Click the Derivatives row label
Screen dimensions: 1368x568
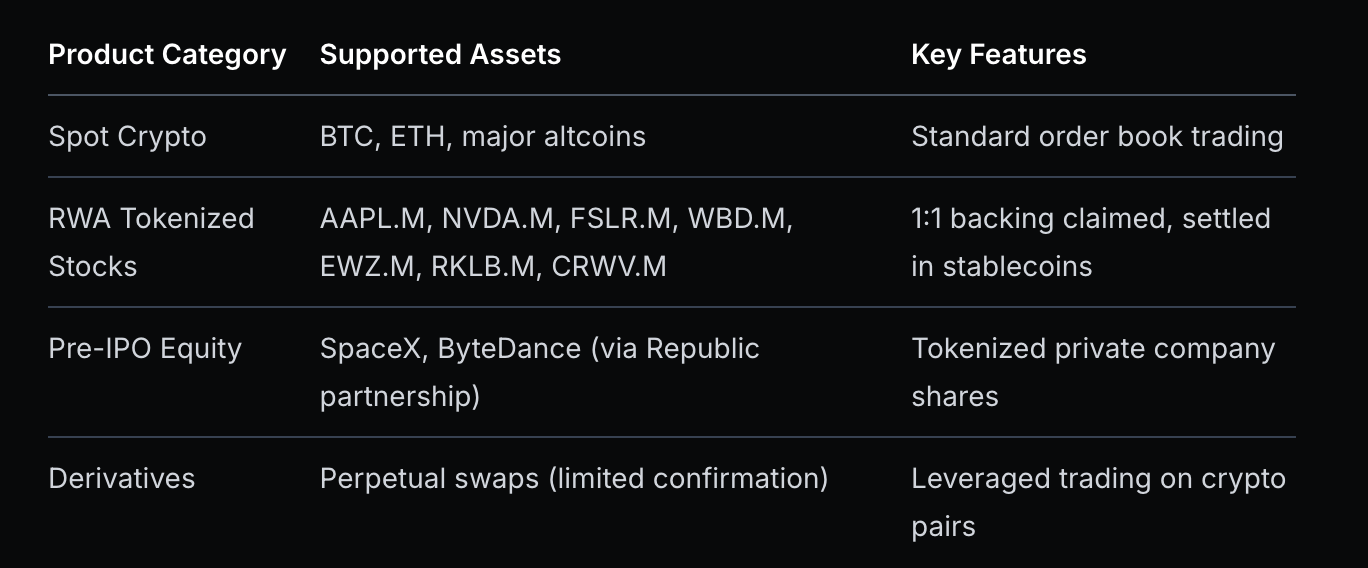(x=121, y=478)
